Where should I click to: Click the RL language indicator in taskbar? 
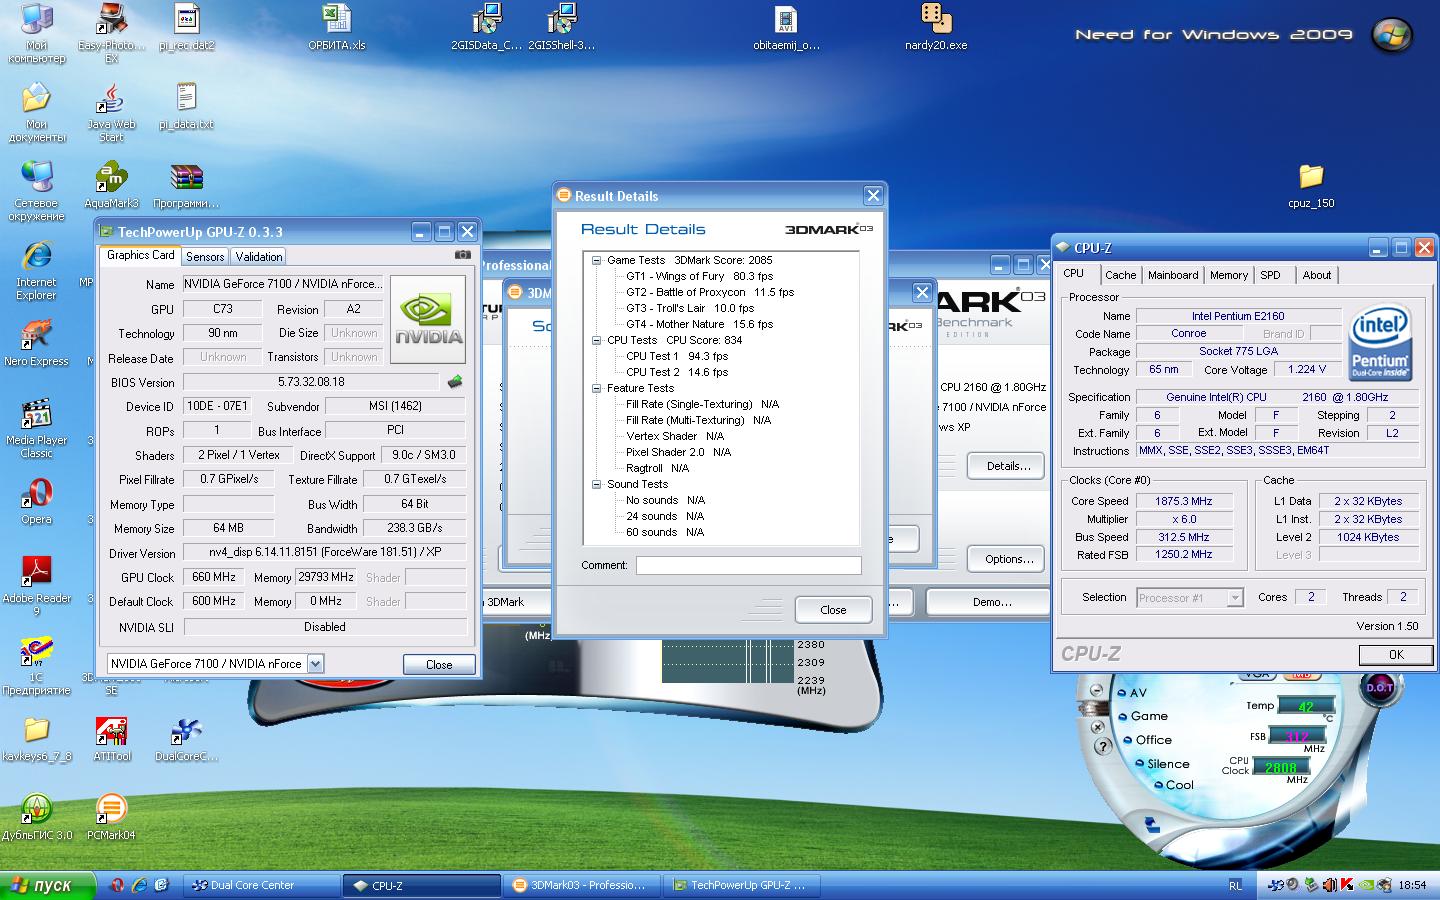[1235, 885]
